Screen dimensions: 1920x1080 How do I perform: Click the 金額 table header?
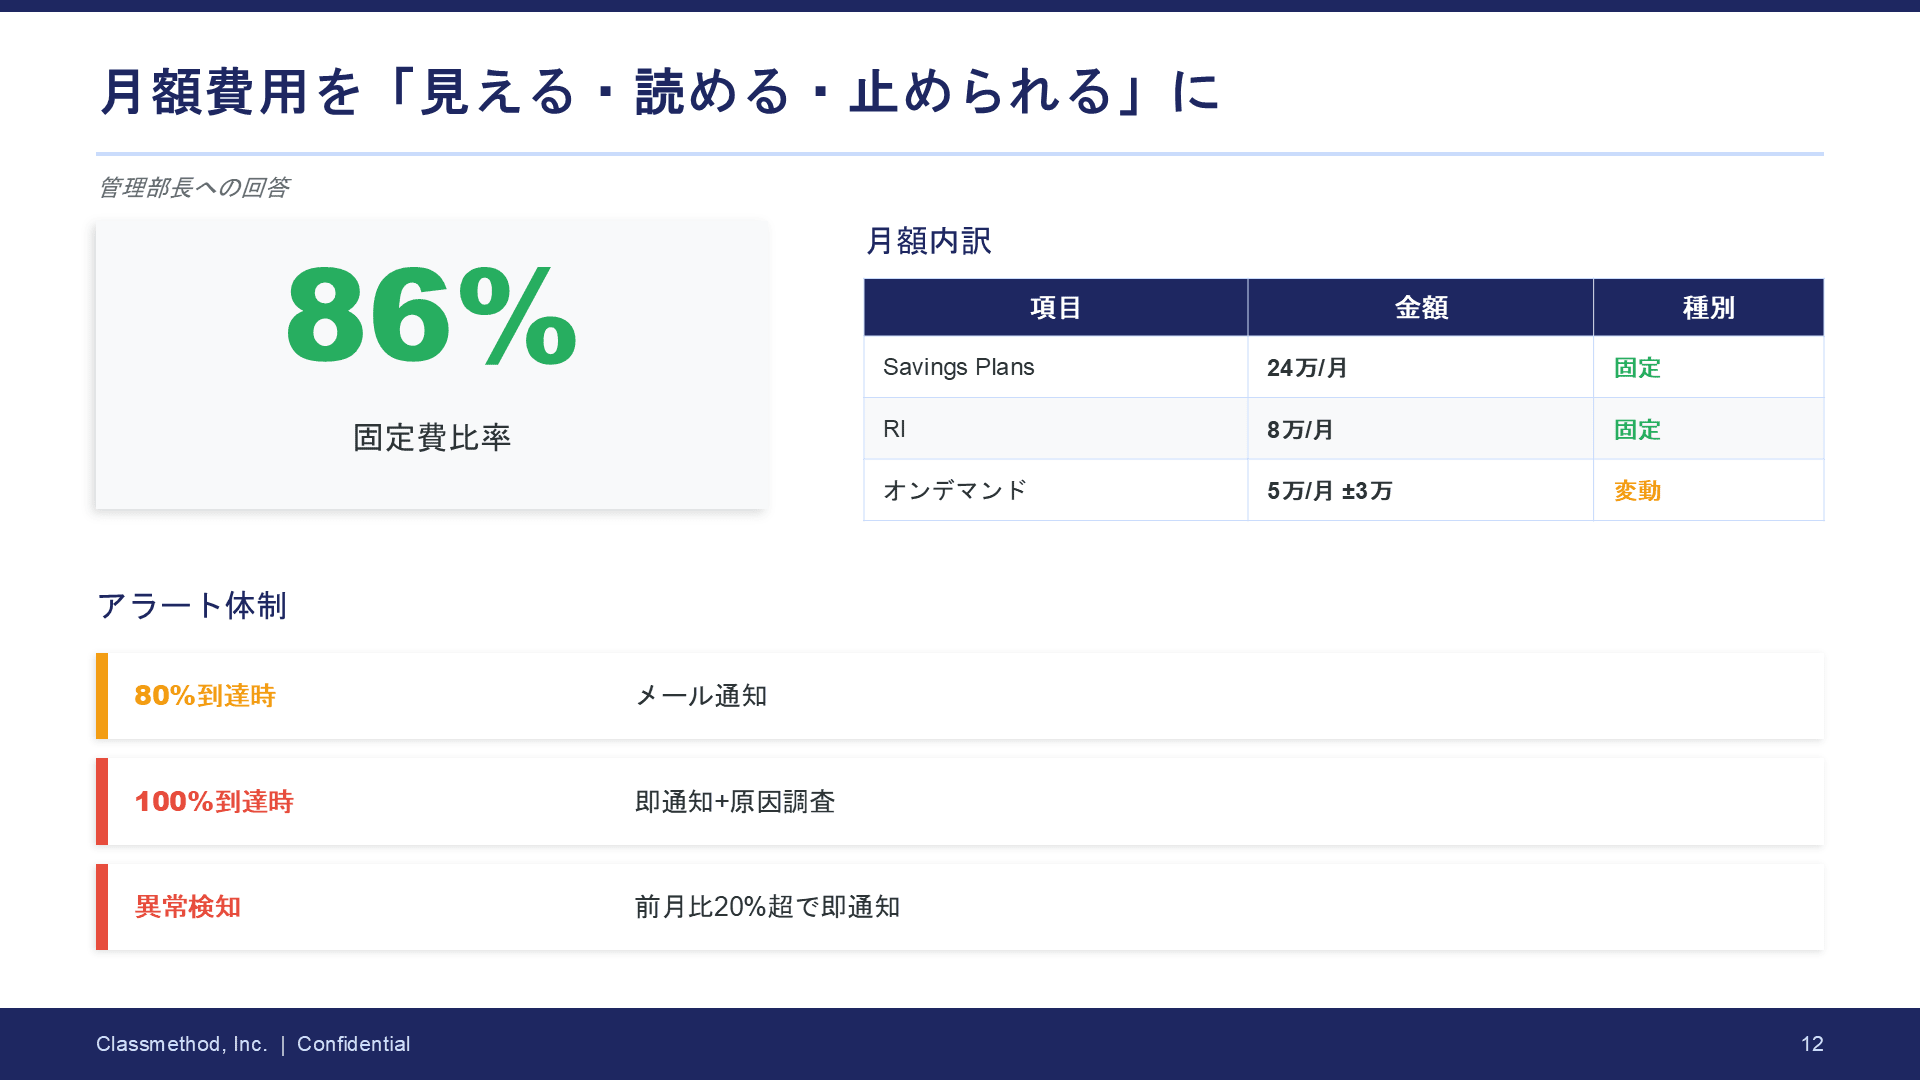coord(1420,308)
